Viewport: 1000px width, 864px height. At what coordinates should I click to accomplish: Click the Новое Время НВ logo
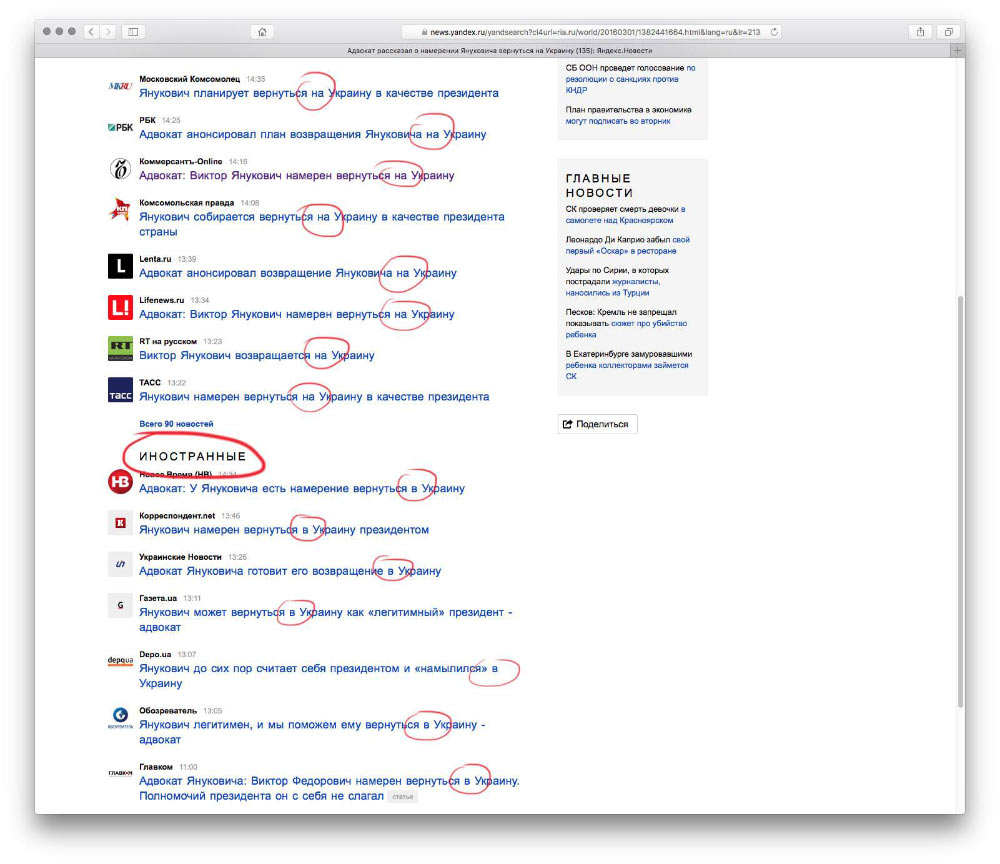coord(120,482)
